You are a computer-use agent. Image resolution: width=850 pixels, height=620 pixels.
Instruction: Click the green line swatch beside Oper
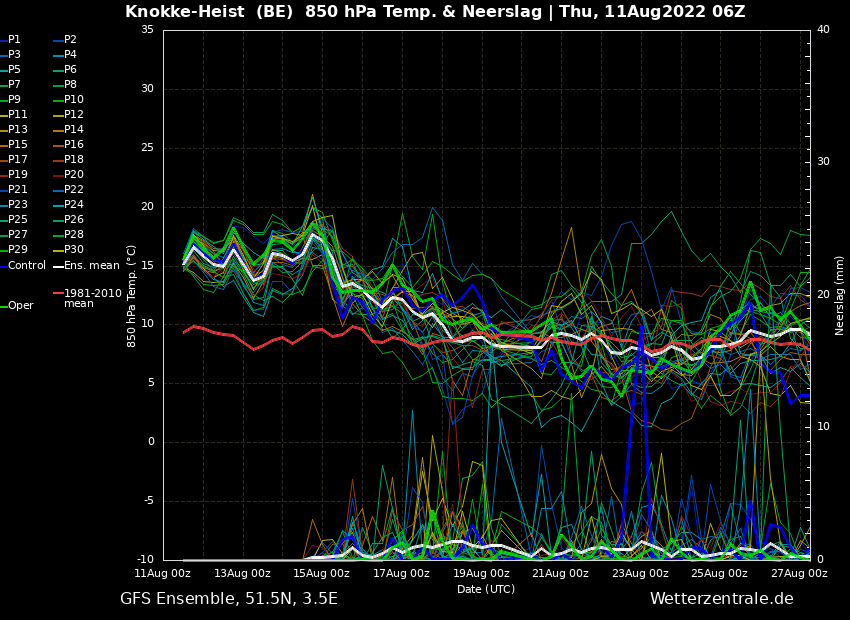point(3,306)
